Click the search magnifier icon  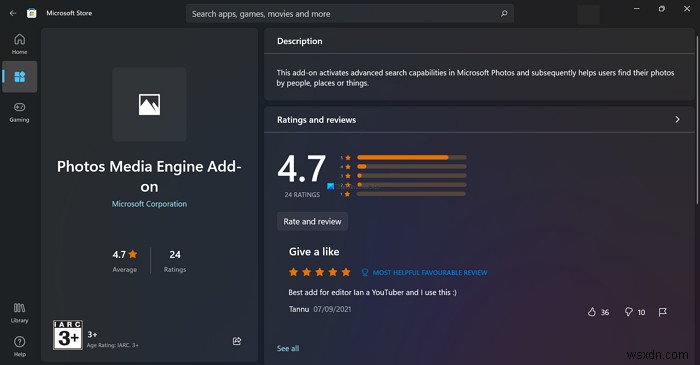point(504,14)
